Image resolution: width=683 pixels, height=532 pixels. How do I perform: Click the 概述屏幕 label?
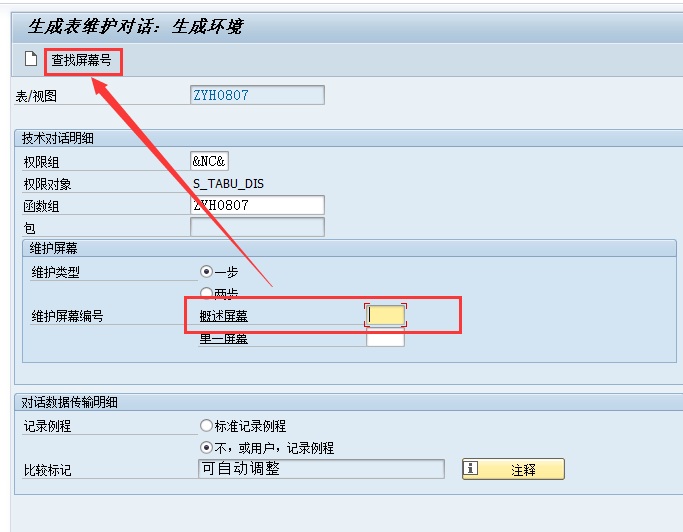(x=223, y=316)
